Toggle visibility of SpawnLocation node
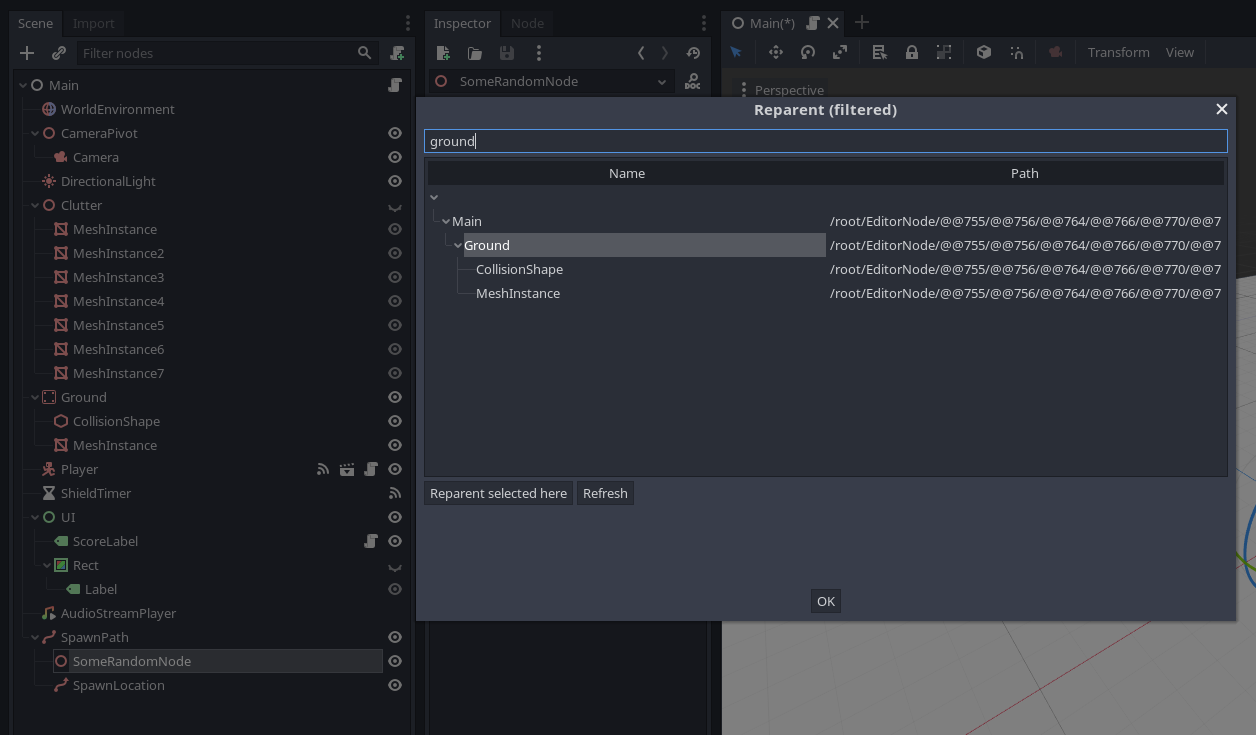Screen dimensions: 1256x735 pos(395,685)
